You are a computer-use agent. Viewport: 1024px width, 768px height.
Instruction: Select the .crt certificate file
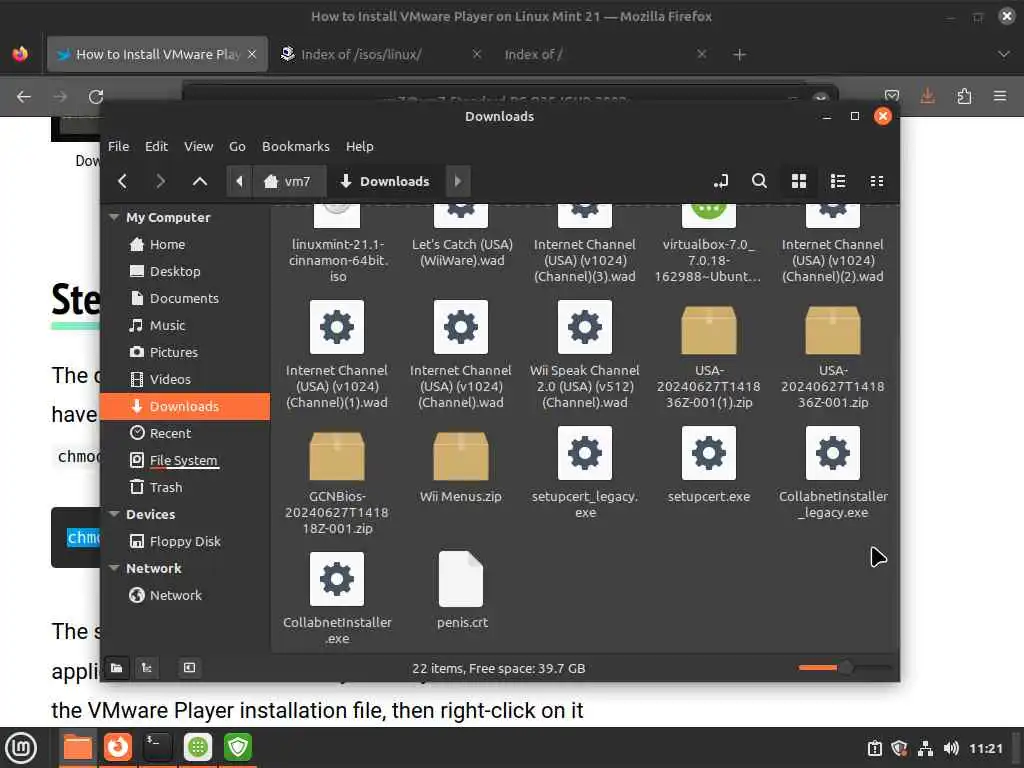[x=461, y=590]
